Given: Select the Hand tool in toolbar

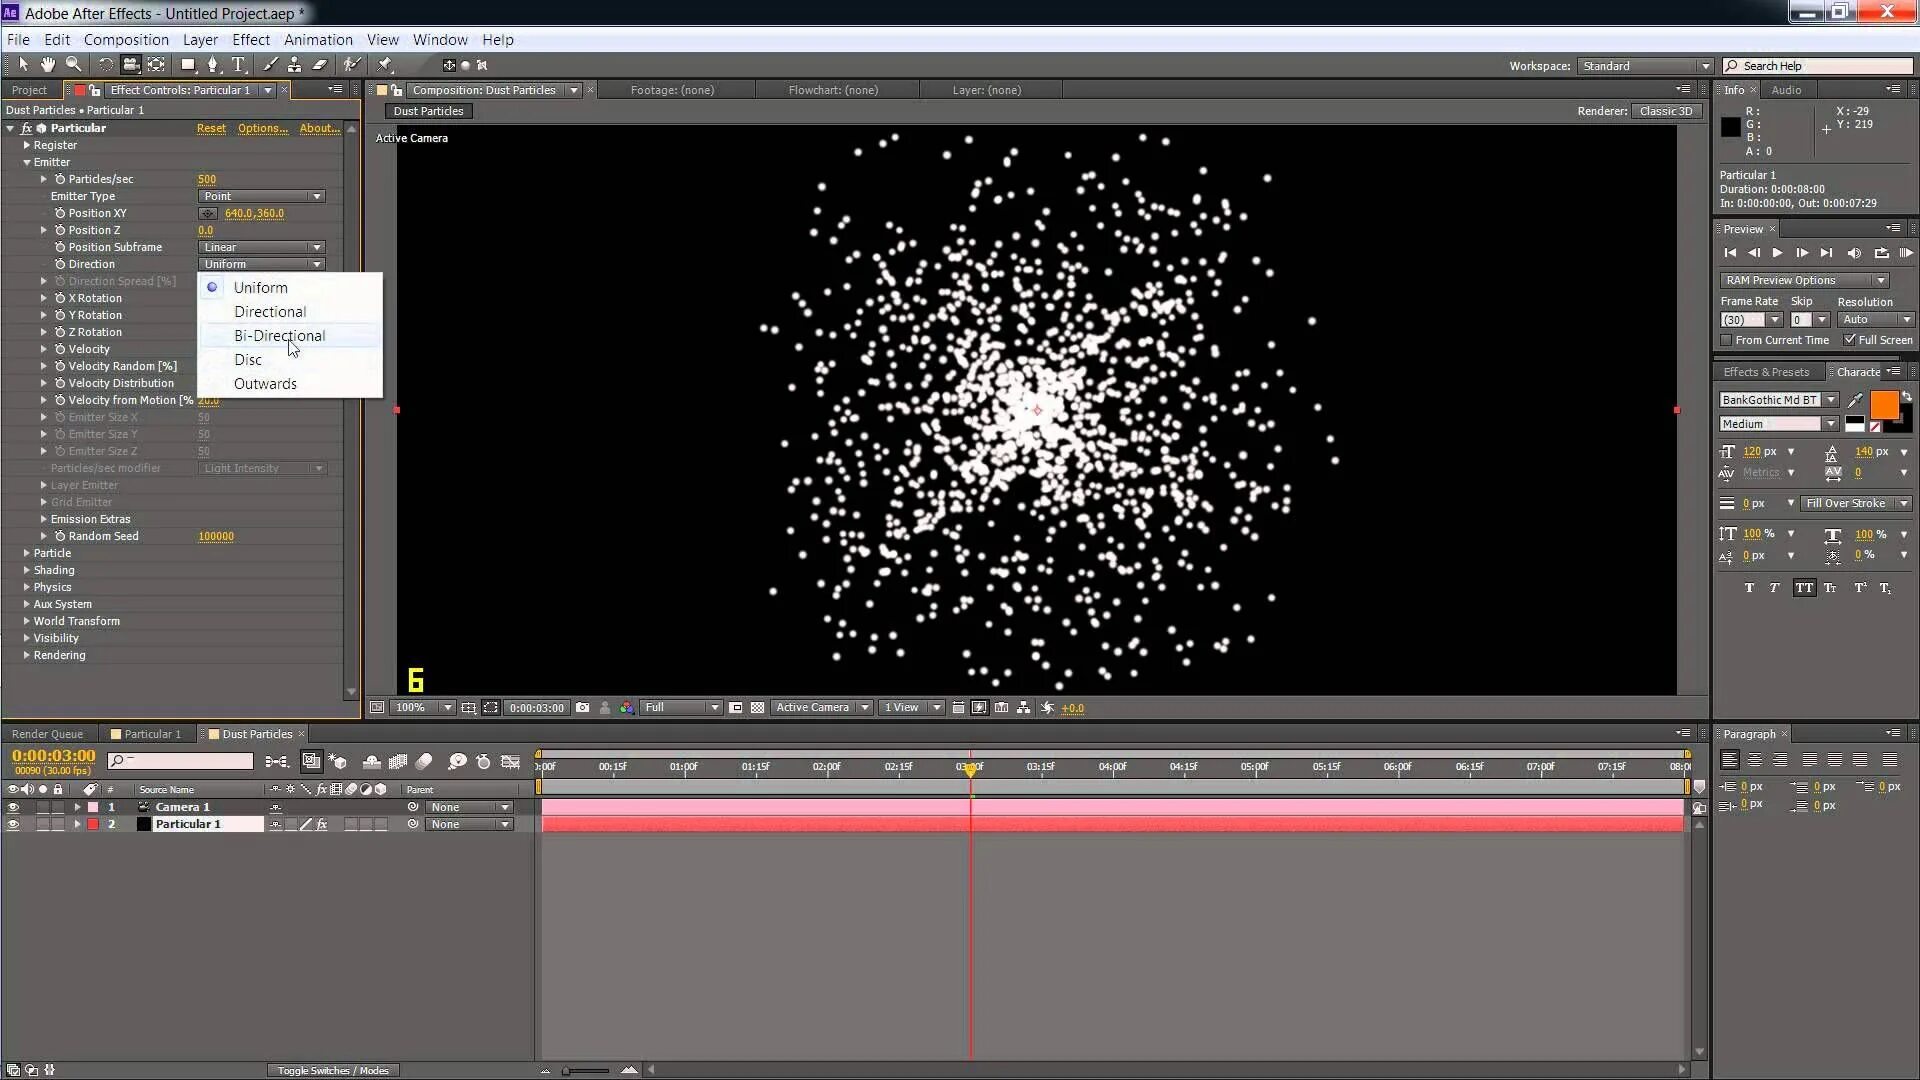Looking at the screenshot, I should 48,65.
